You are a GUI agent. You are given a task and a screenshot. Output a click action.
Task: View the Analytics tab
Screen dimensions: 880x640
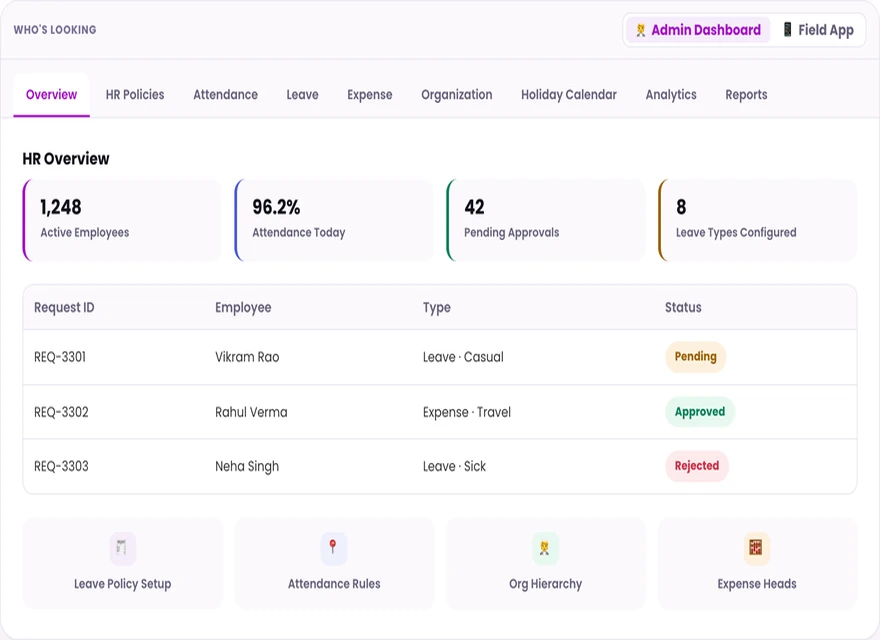671,95
